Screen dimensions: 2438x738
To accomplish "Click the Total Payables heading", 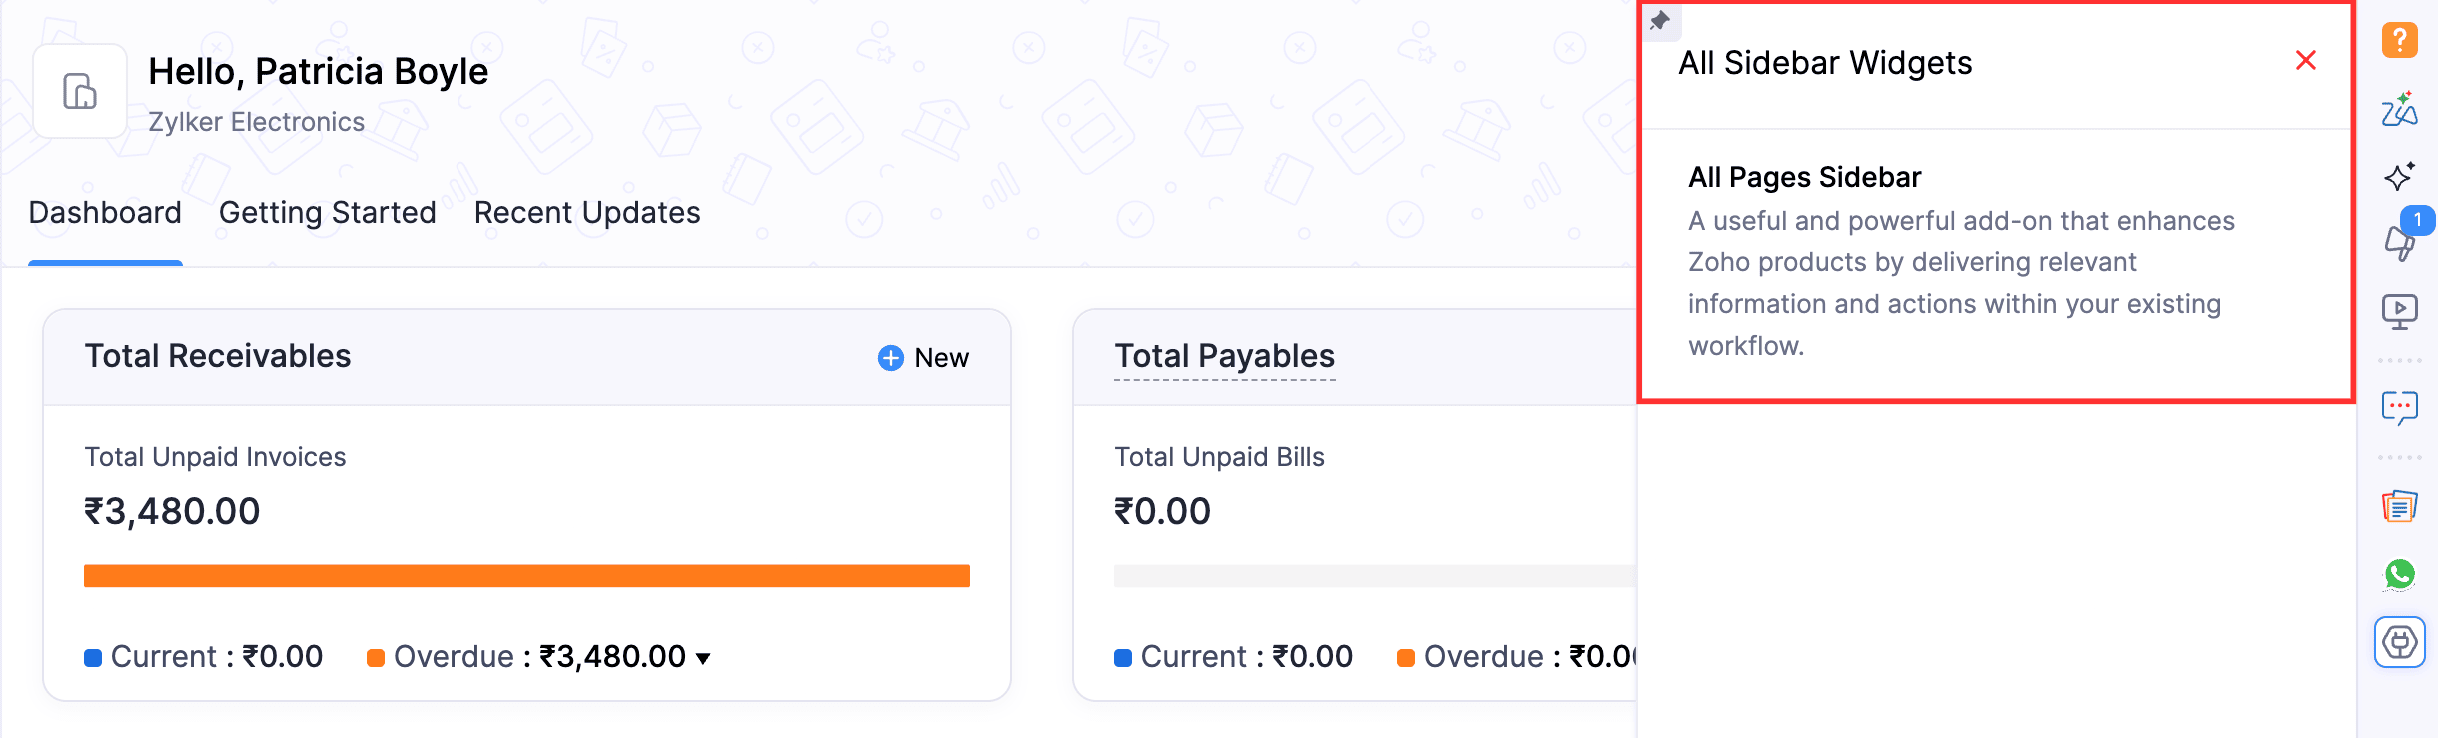I will 1224,356.
